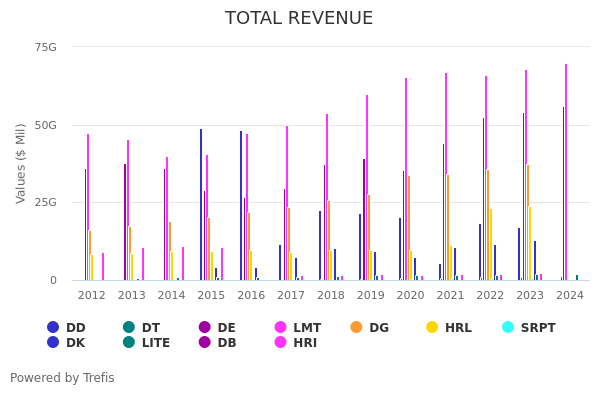Screen dimensions: 600x400
Task: Click the purple DE legend marker
Action: click(205, 327)
